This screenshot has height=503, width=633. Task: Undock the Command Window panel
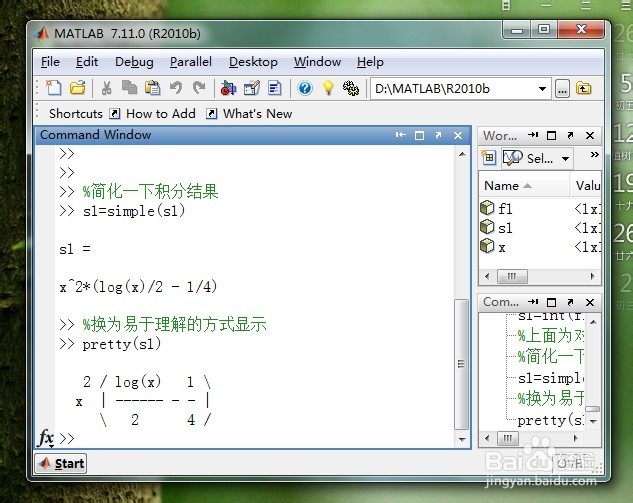438,135
